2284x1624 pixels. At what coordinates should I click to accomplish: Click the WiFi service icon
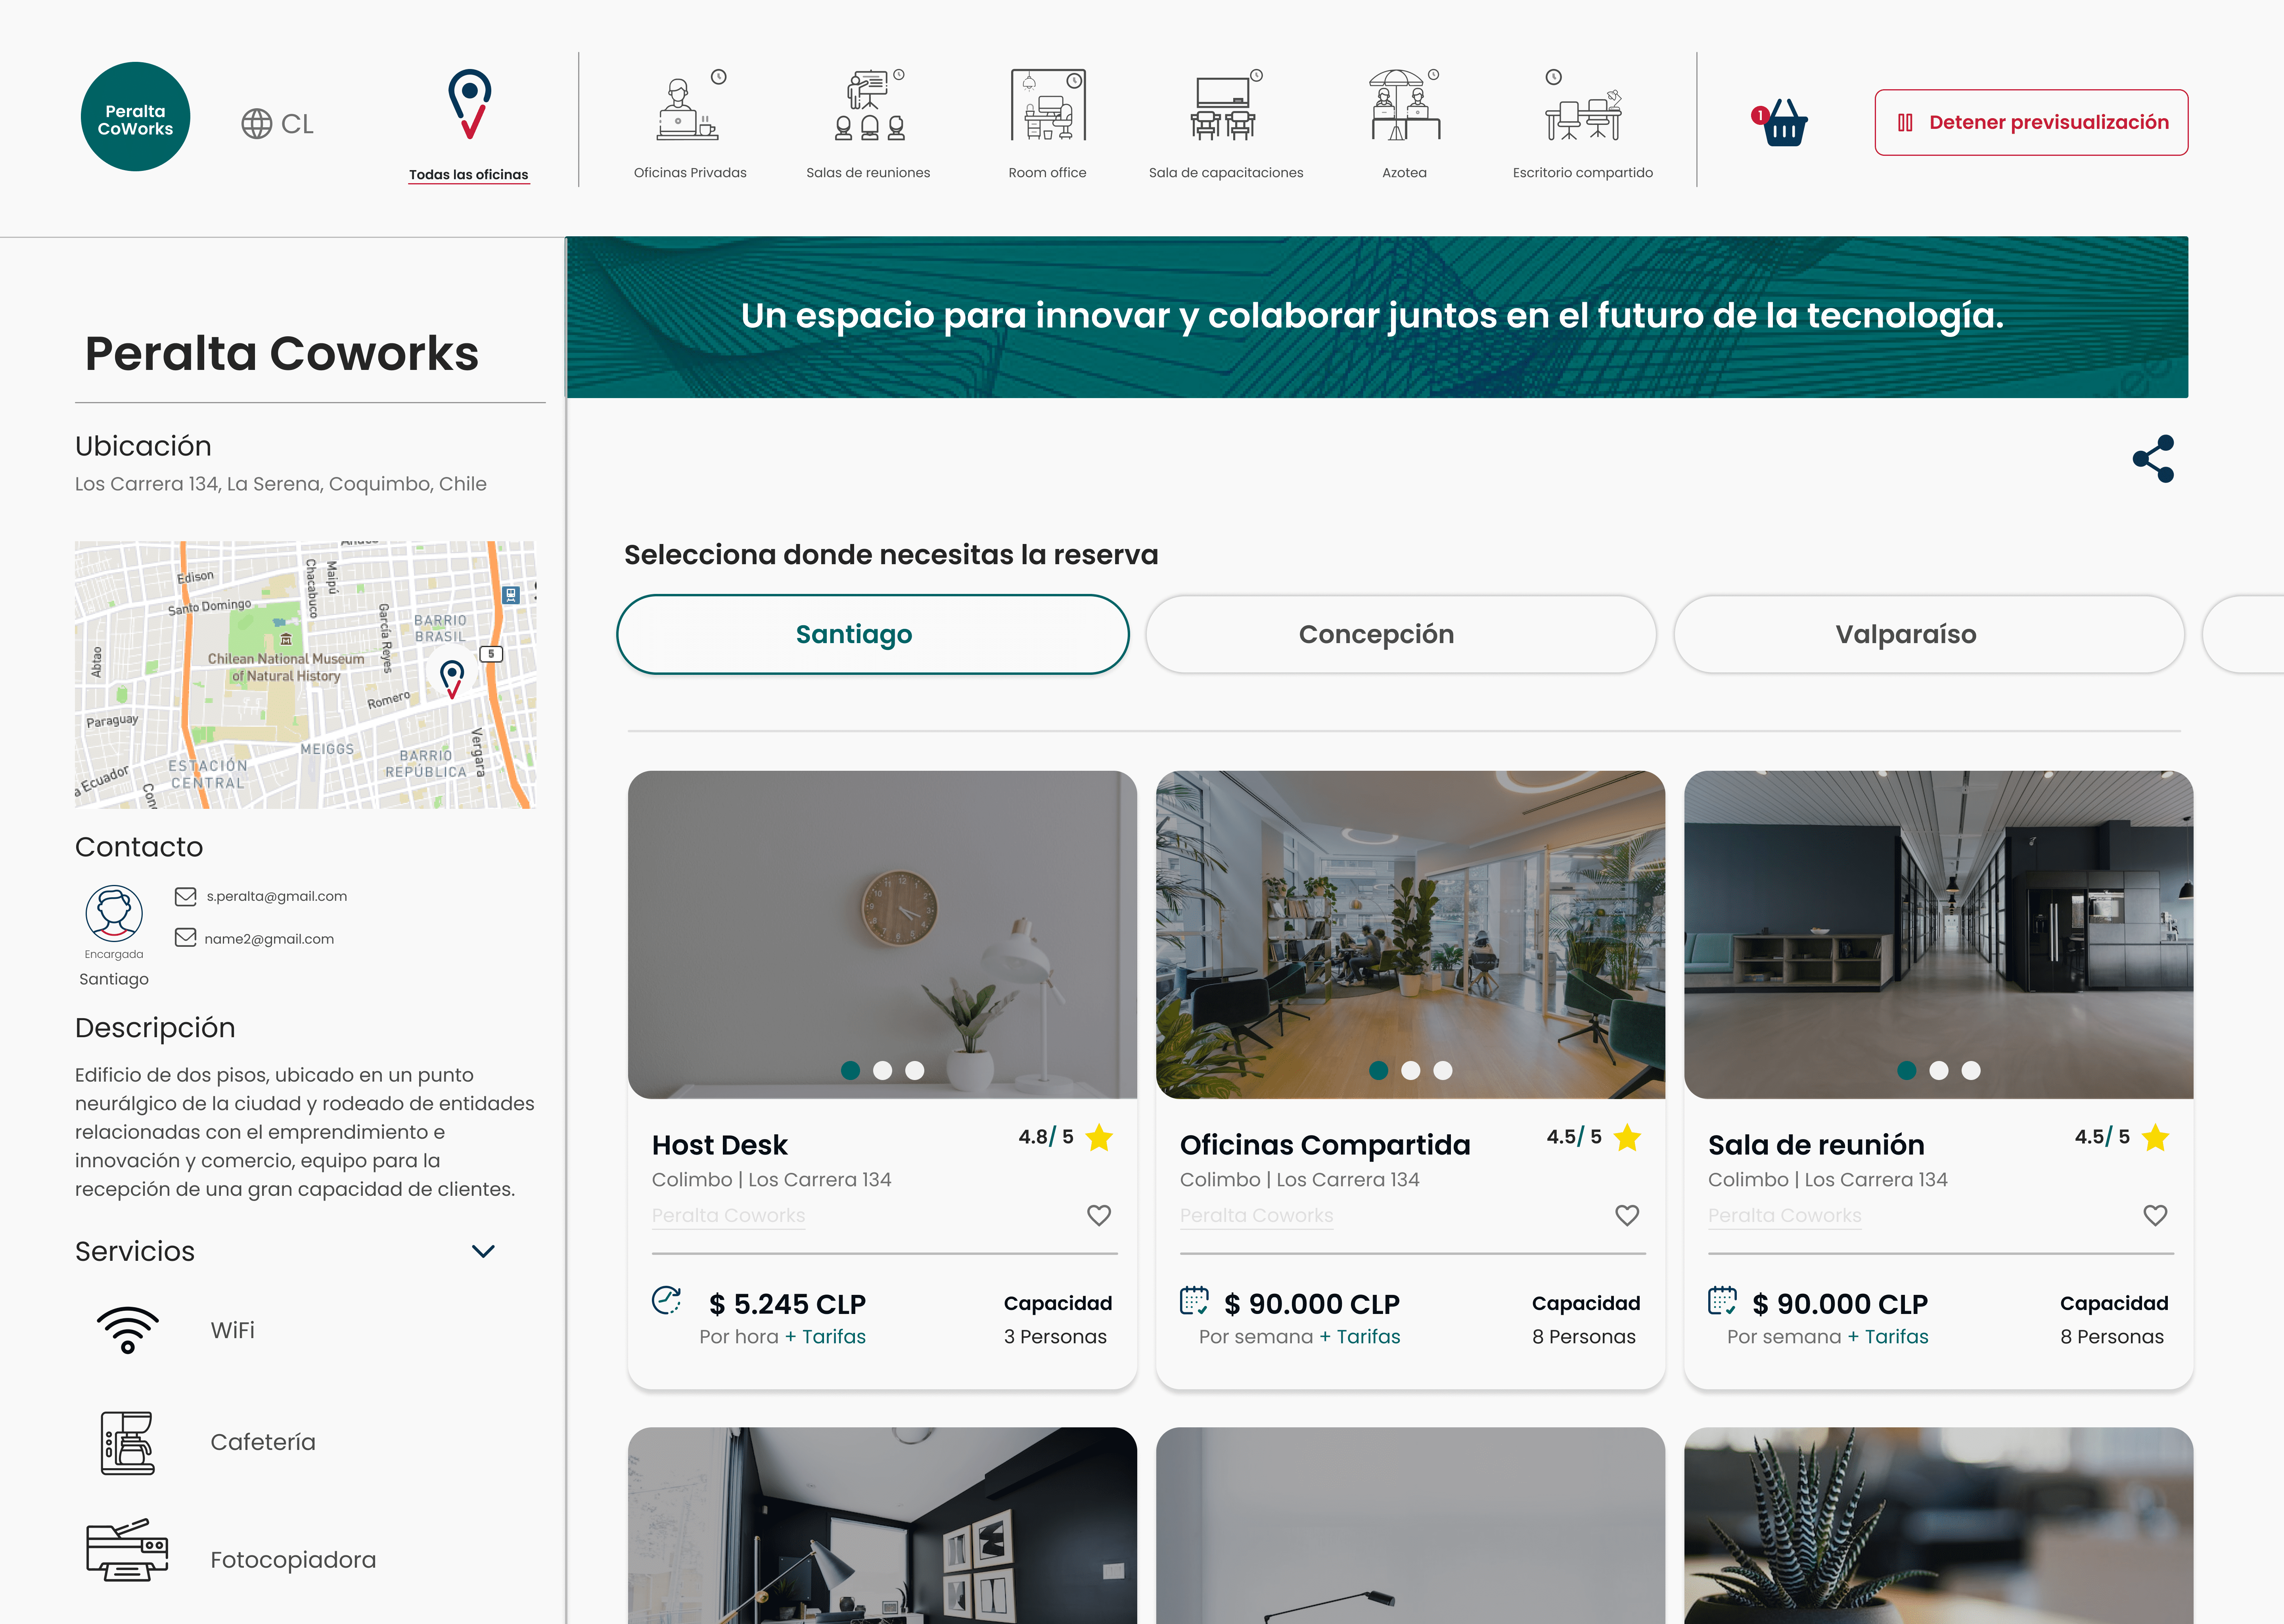(x=128, y=1330)
